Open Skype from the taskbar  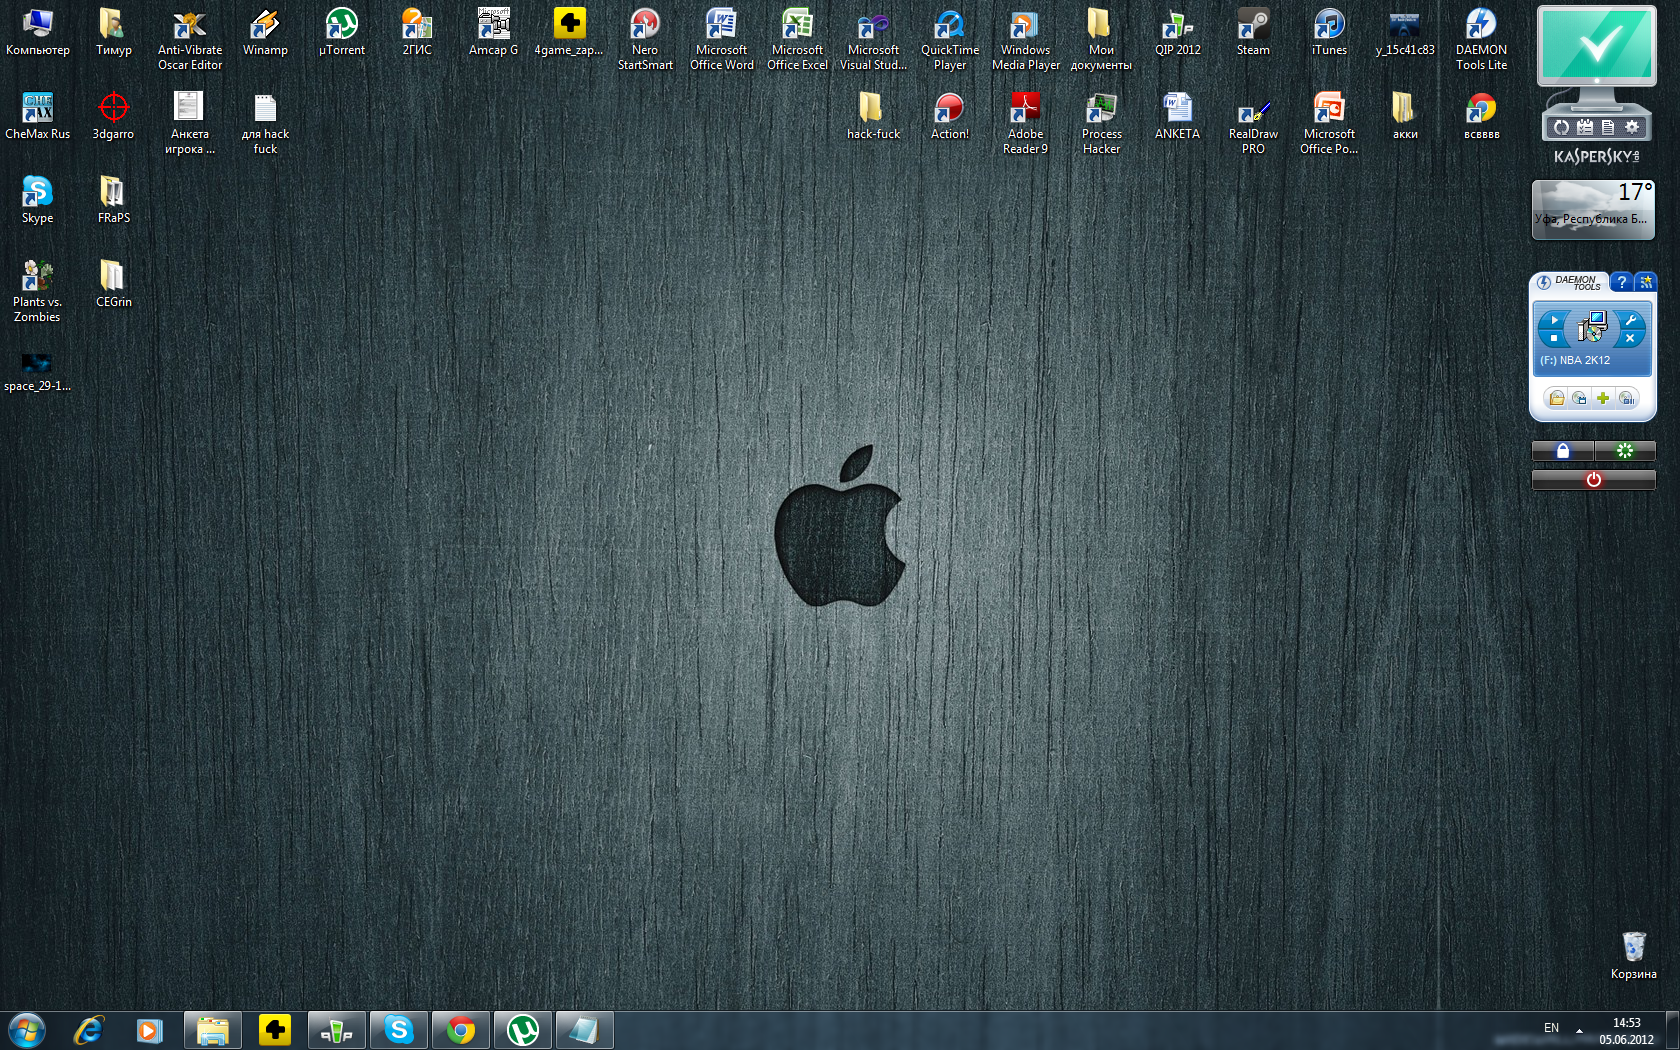[x=398, y=1029]
